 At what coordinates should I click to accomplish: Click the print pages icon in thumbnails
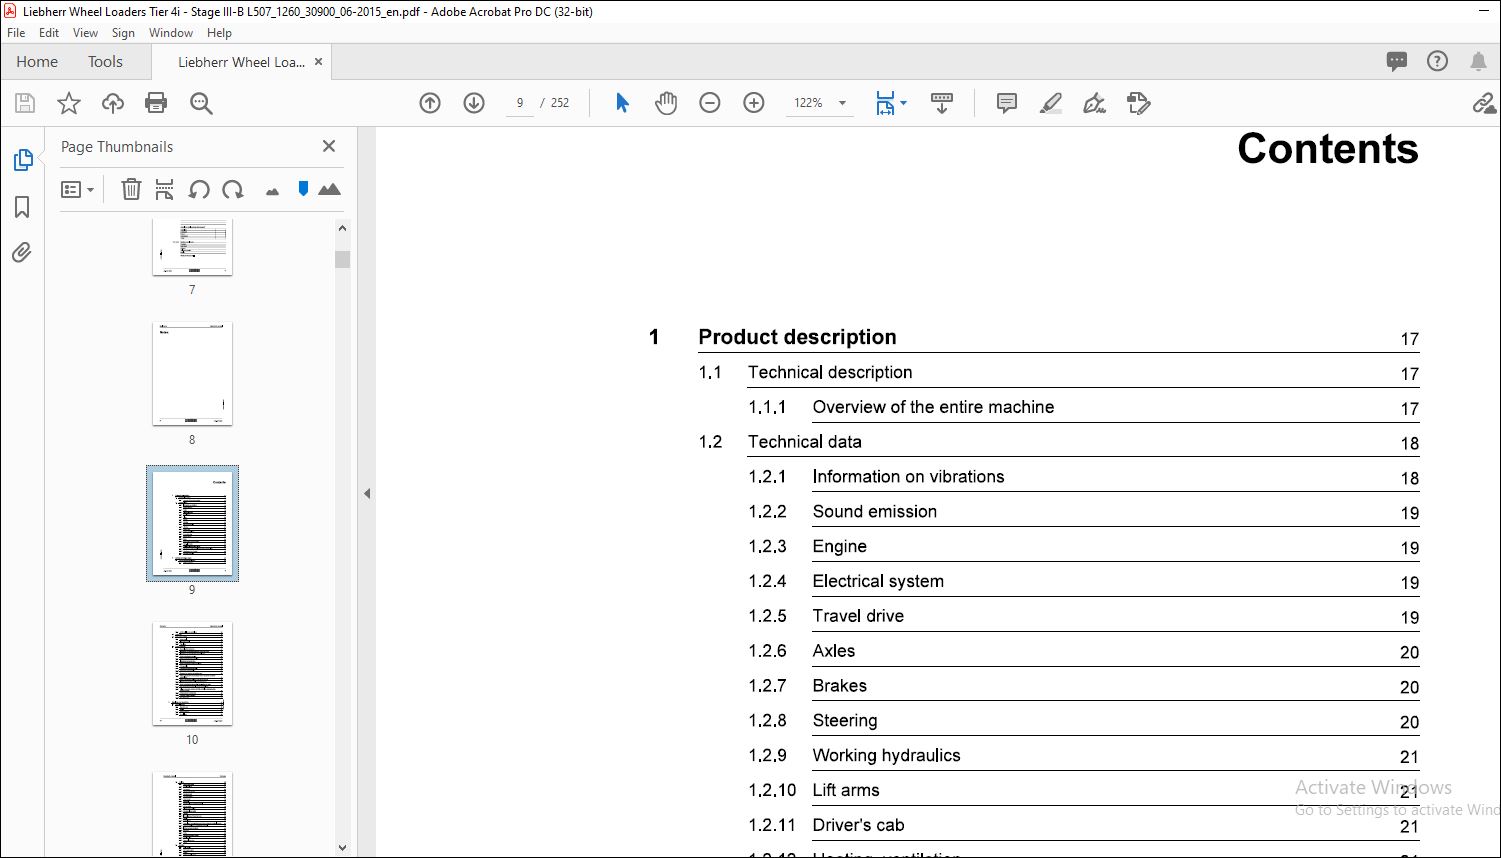point(165,189)
